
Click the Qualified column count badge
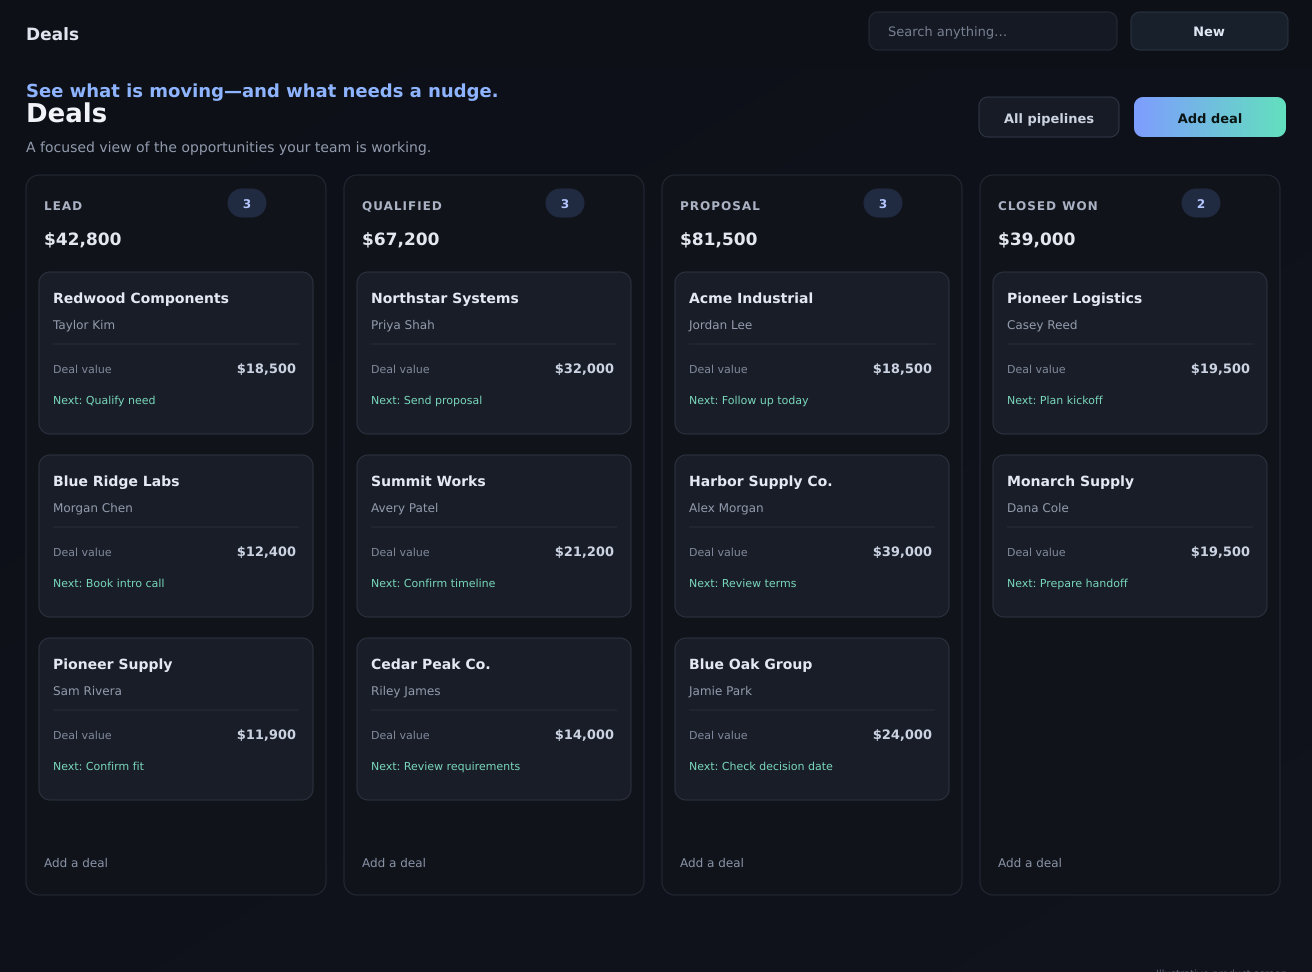tap(565, 204)
